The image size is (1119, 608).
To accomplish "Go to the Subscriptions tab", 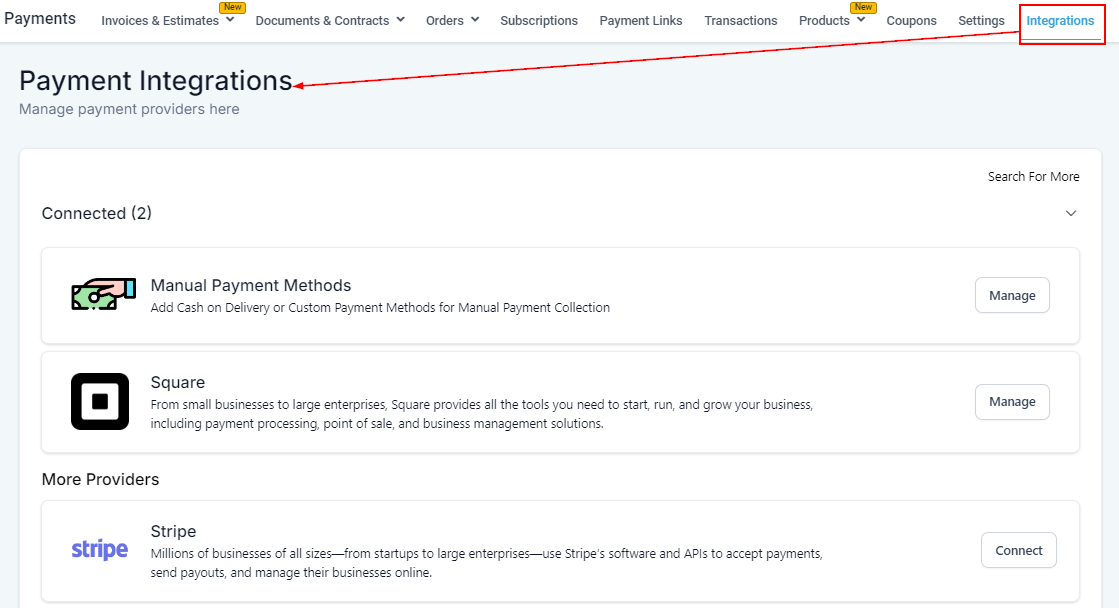I will (x=539, y=21).
